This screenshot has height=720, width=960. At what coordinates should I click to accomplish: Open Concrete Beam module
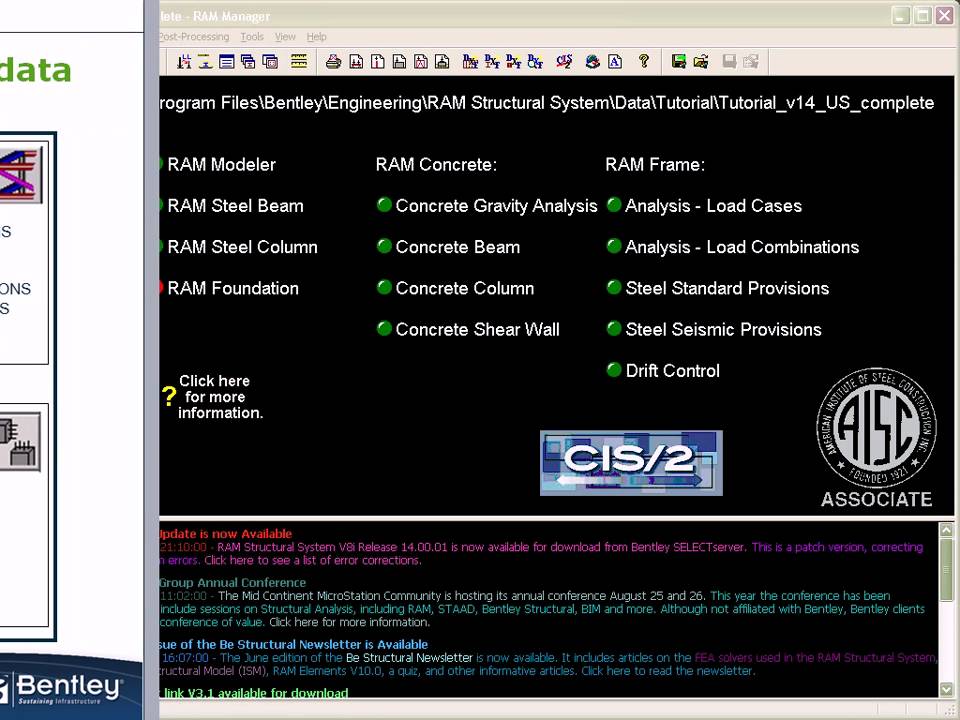(x=458, y=247)
